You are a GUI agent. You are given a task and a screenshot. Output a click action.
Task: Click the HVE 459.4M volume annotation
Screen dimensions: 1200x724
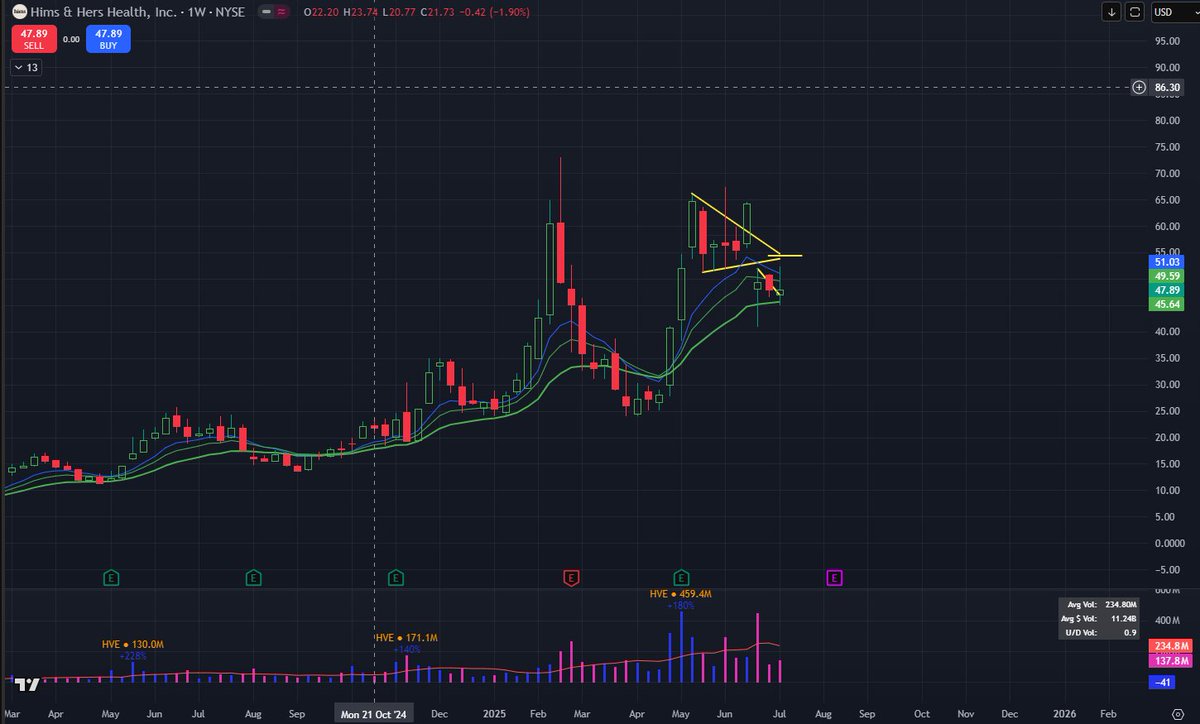point(681,594)
